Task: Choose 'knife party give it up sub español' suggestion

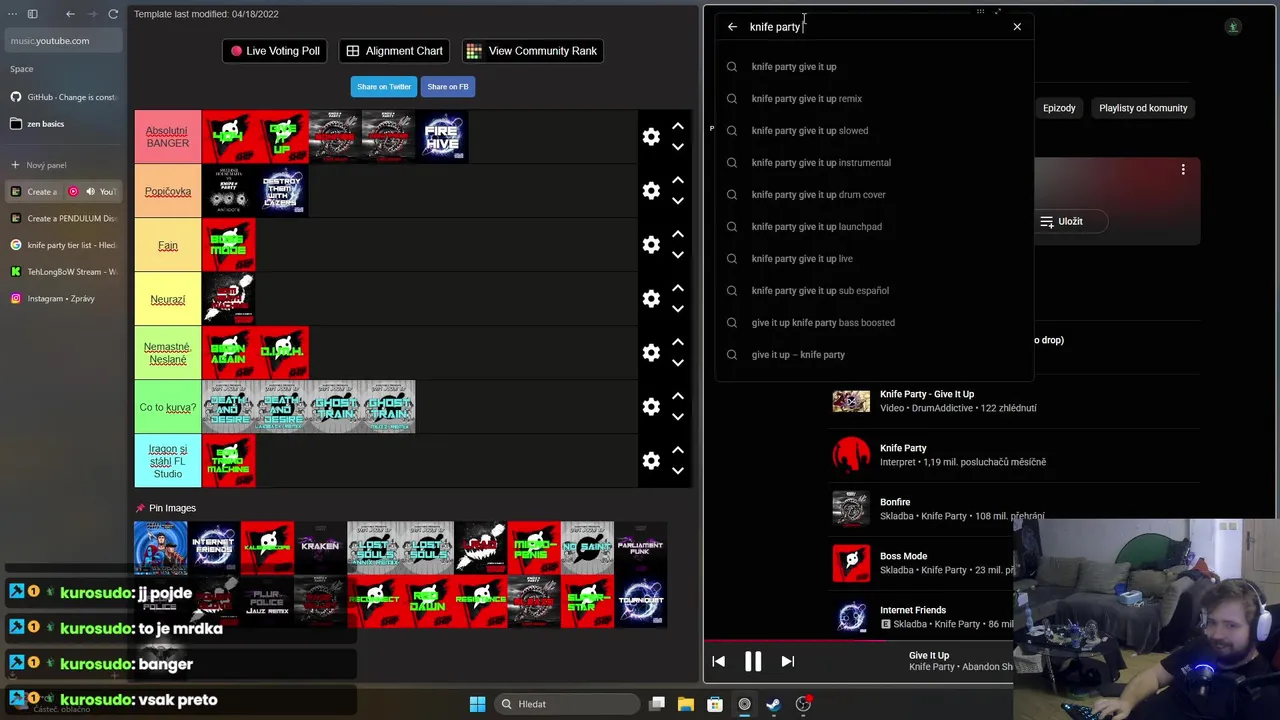Action: pos(874,291)
